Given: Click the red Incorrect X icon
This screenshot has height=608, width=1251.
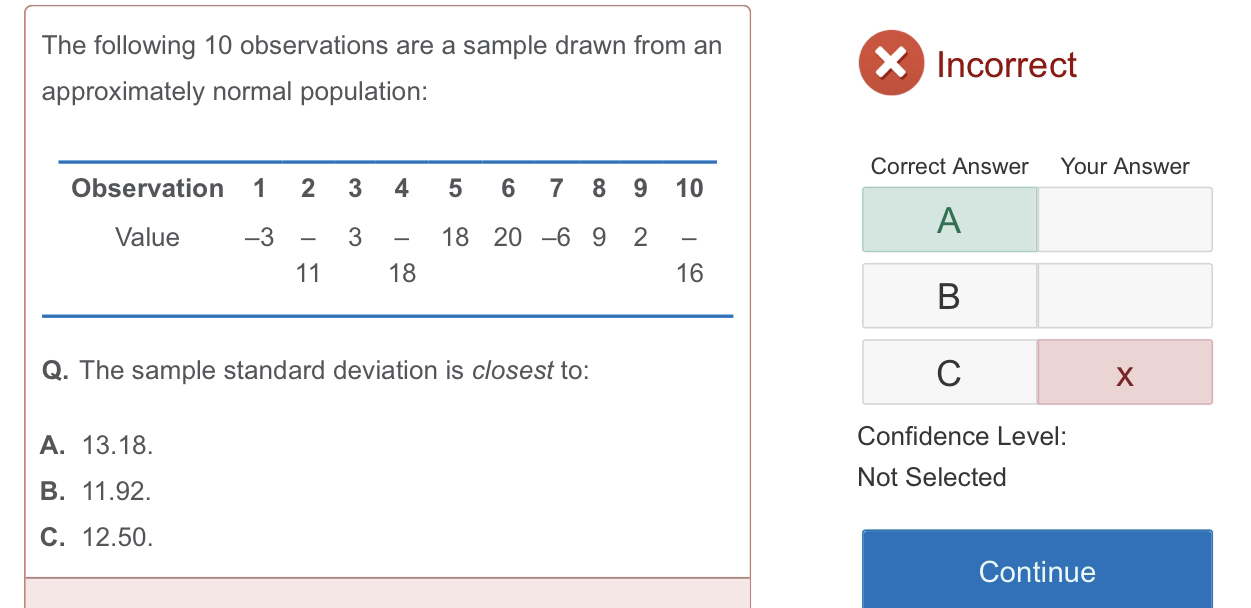Looking at the screenshot, I should (891, 63).
